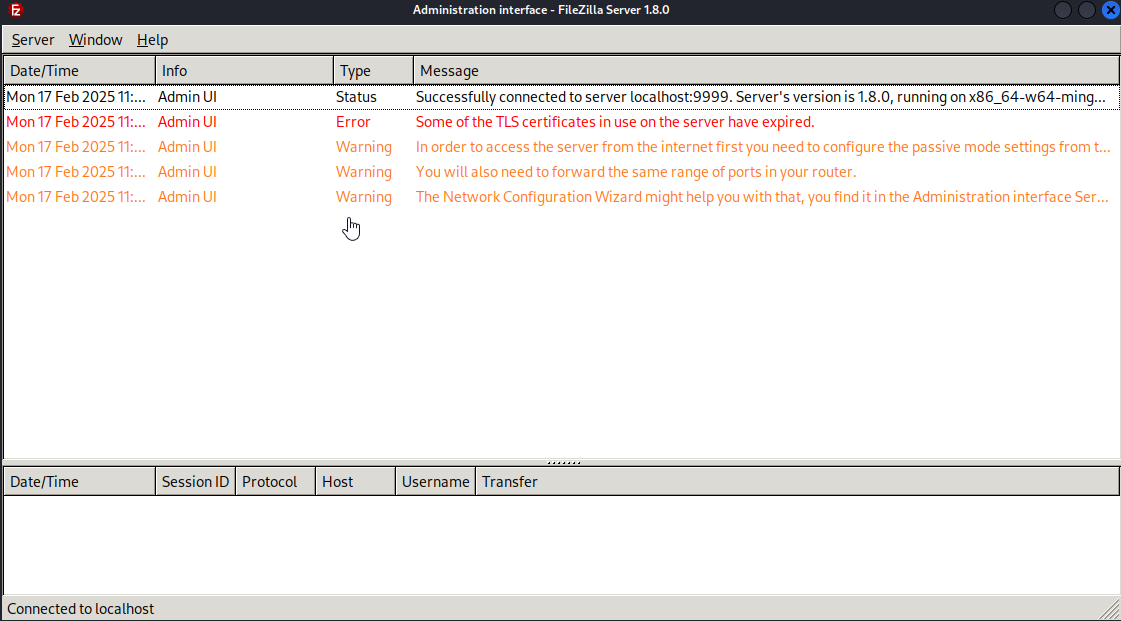Select the Network Configuration Wizard warning row
Screen dimensions: 1121x621
[x=561, y=197]
